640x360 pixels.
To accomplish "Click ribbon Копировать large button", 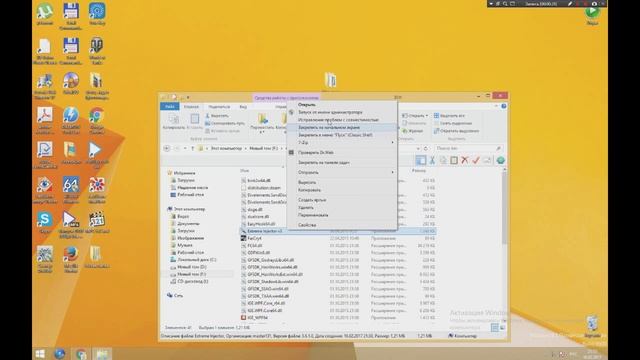I will (x=173, y=122).
